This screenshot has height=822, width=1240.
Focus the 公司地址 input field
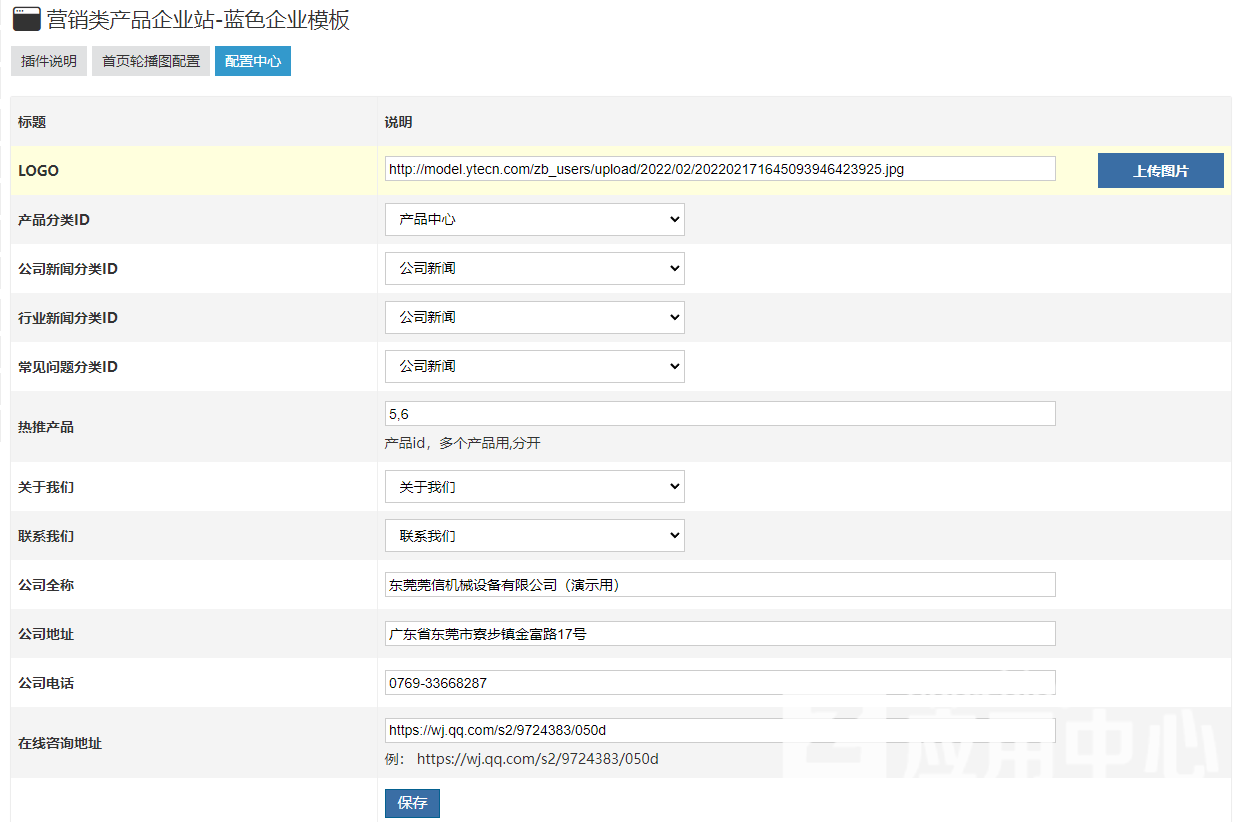pos(719,634)
